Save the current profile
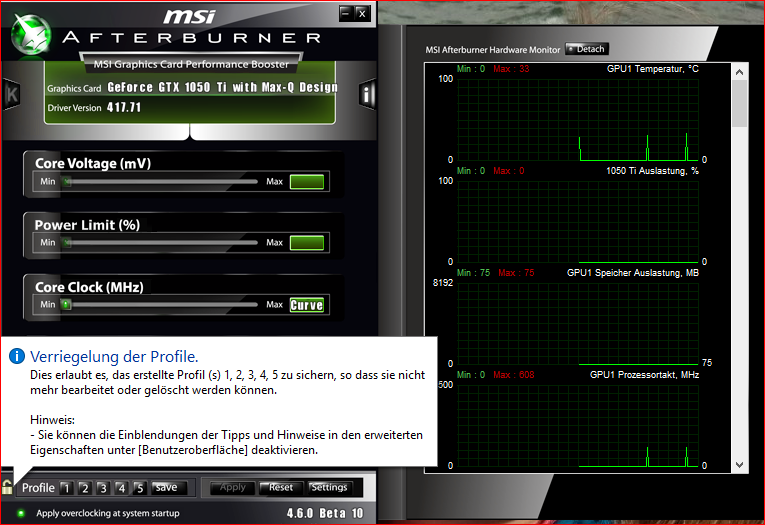The width and height of the screenshot is (765, 525). [168, 487]
